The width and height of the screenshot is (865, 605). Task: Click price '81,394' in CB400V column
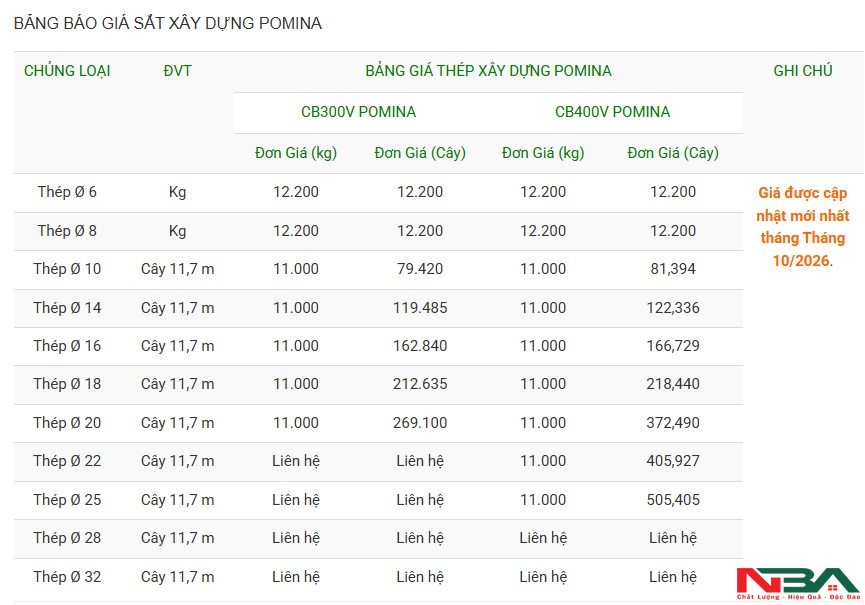click(x=673, y=269)
